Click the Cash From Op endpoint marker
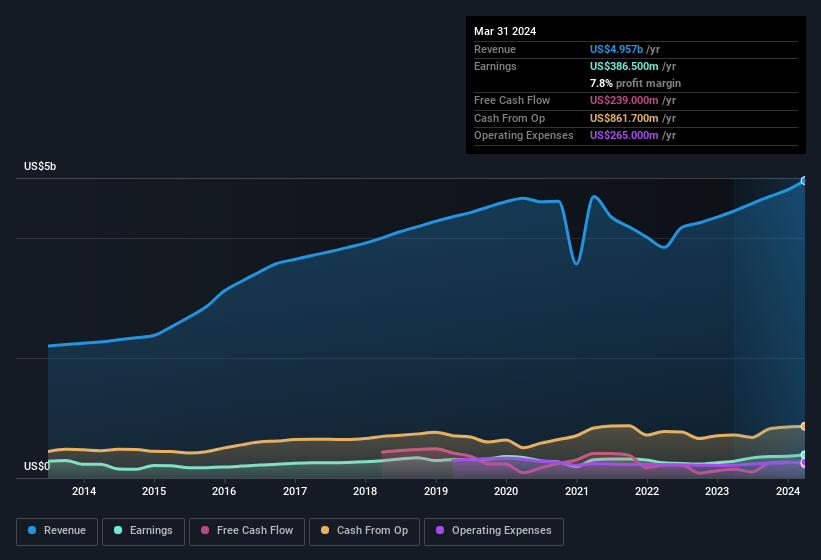This screenshot has width=821, height=560. click(x=804, y=427)
